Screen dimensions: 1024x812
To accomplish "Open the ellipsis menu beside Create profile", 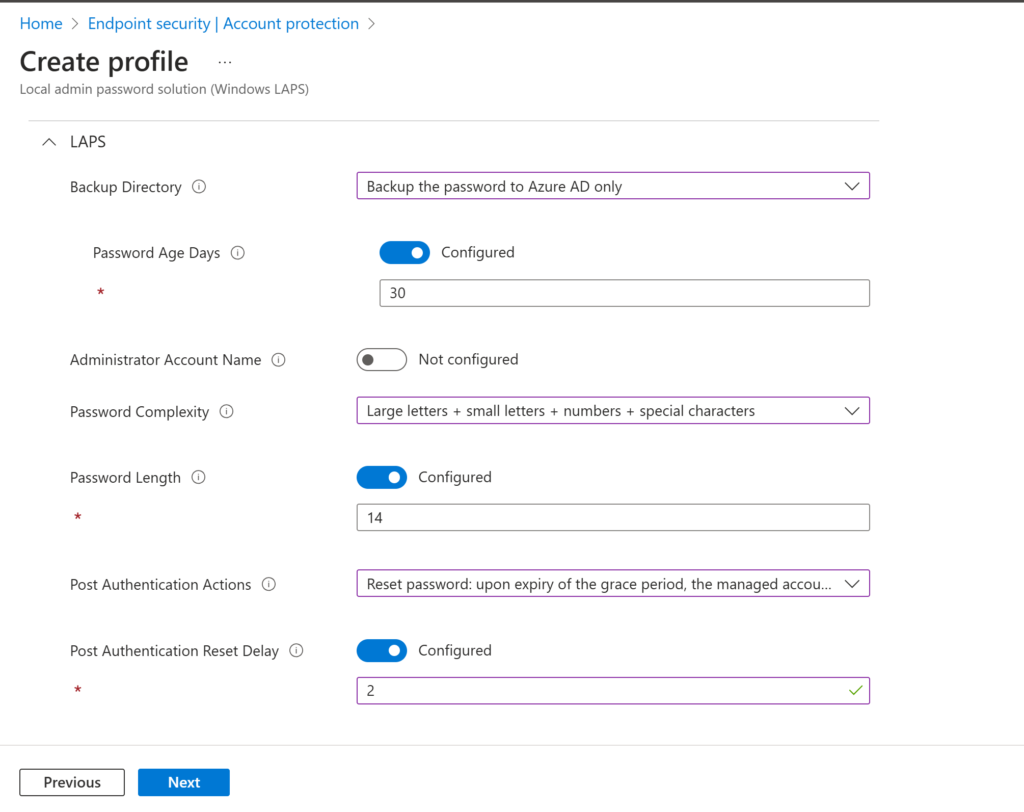I will coord(225,62).
